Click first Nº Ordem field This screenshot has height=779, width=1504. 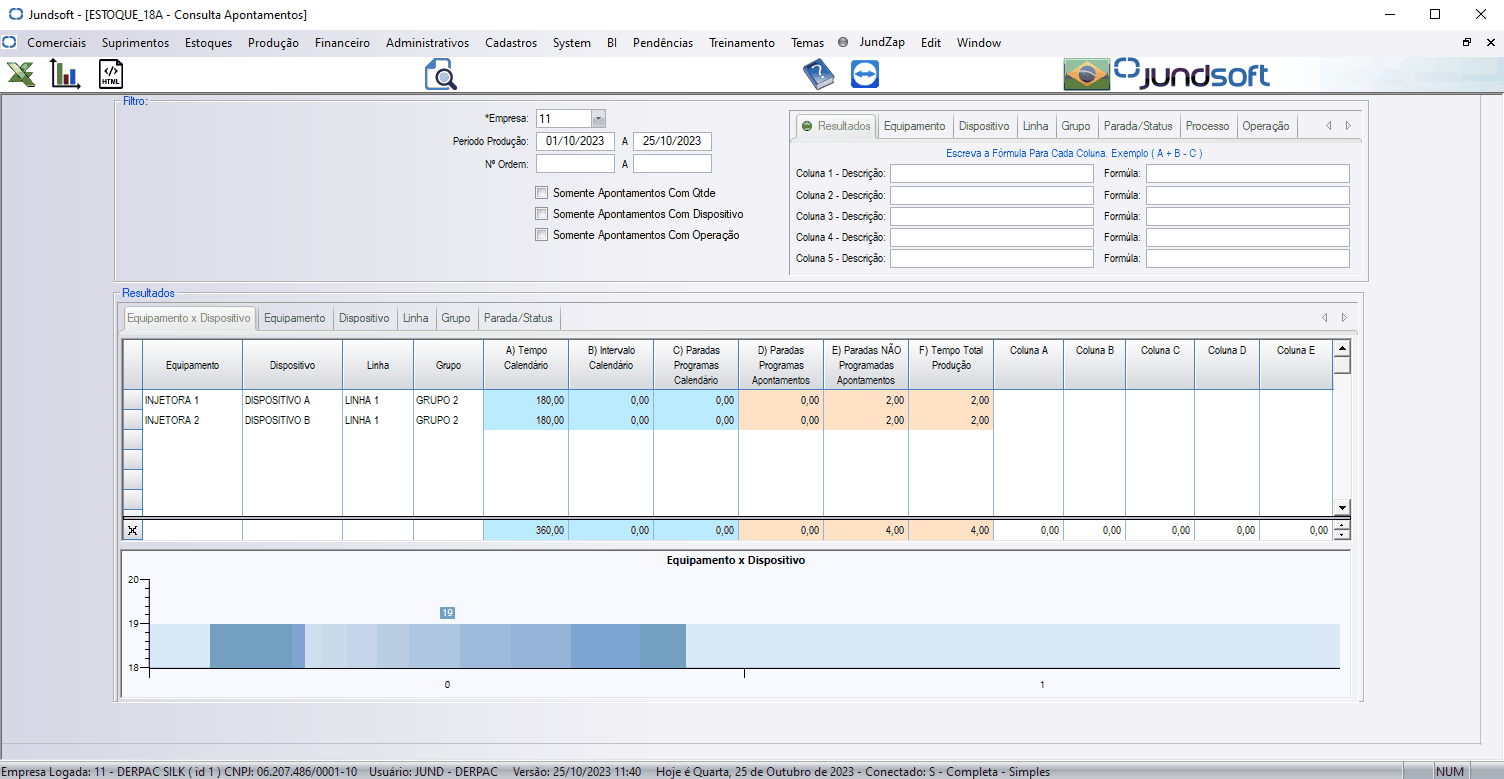pyautogui.click(x=575, y=163)
